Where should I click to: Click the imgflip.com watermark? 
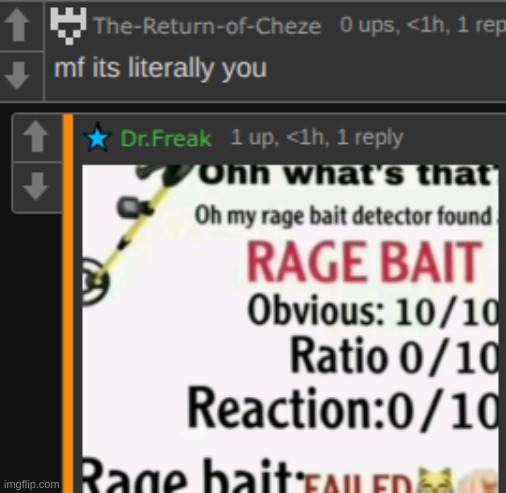coord(32,484)
